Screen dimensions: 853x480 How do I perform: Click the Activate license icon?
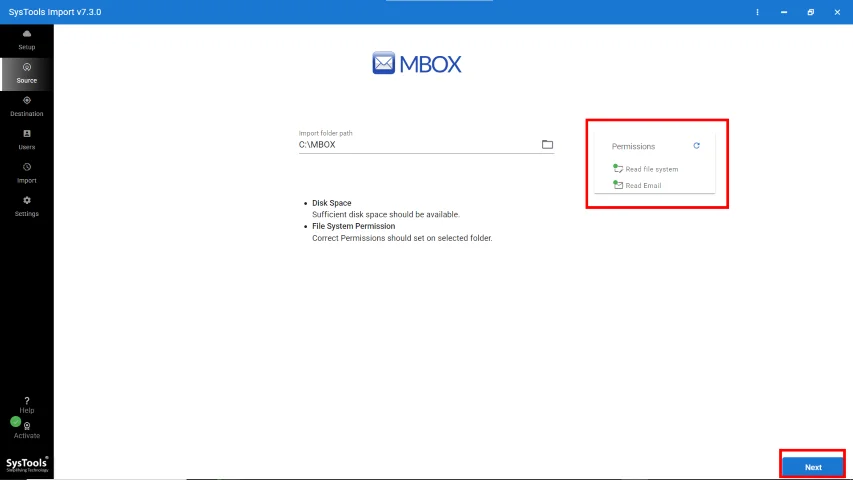(27, 426)
